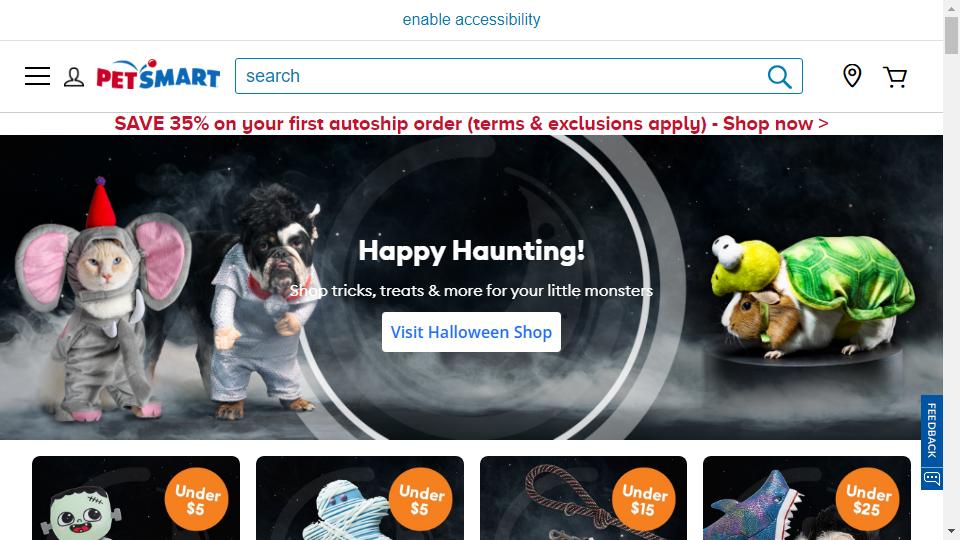
Task: Open the store locator pin icon
Action: [x=852, y=76]
